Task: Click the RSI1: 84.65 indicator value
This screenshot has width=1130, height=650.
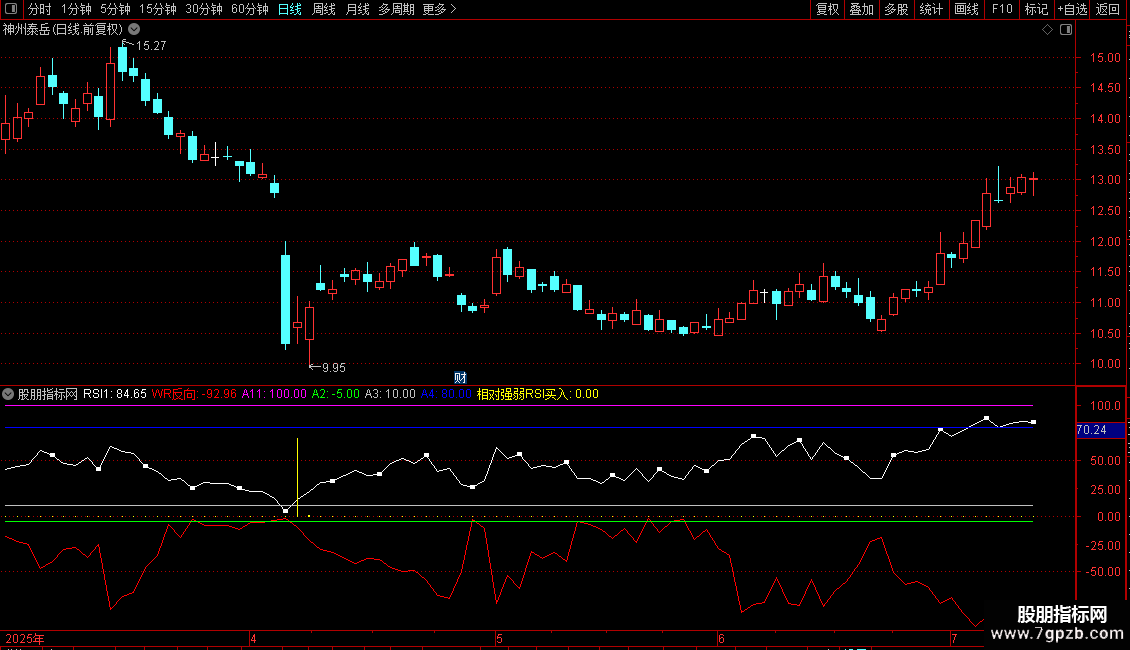Action: pos(115,394)
